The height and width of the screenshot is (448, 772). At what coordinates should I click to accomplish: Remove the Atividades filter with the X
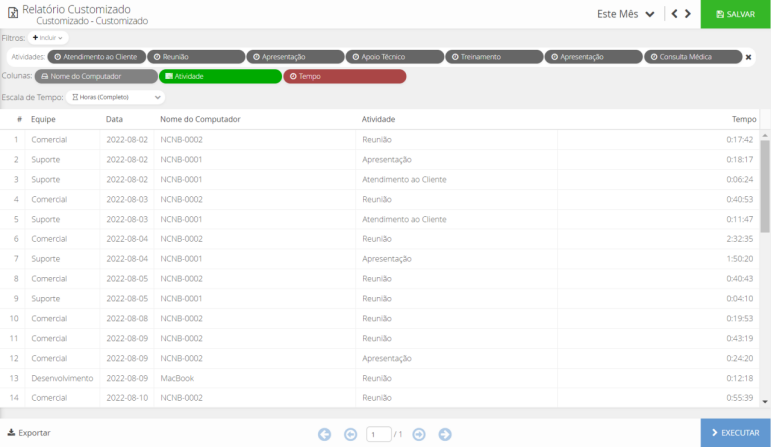tap(748, 57)
